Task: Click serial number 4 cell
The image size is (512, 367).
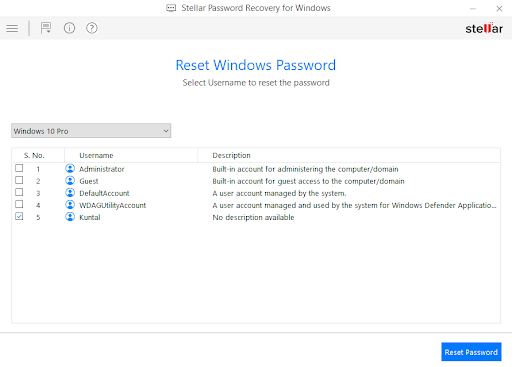Action: pos(38,205)
